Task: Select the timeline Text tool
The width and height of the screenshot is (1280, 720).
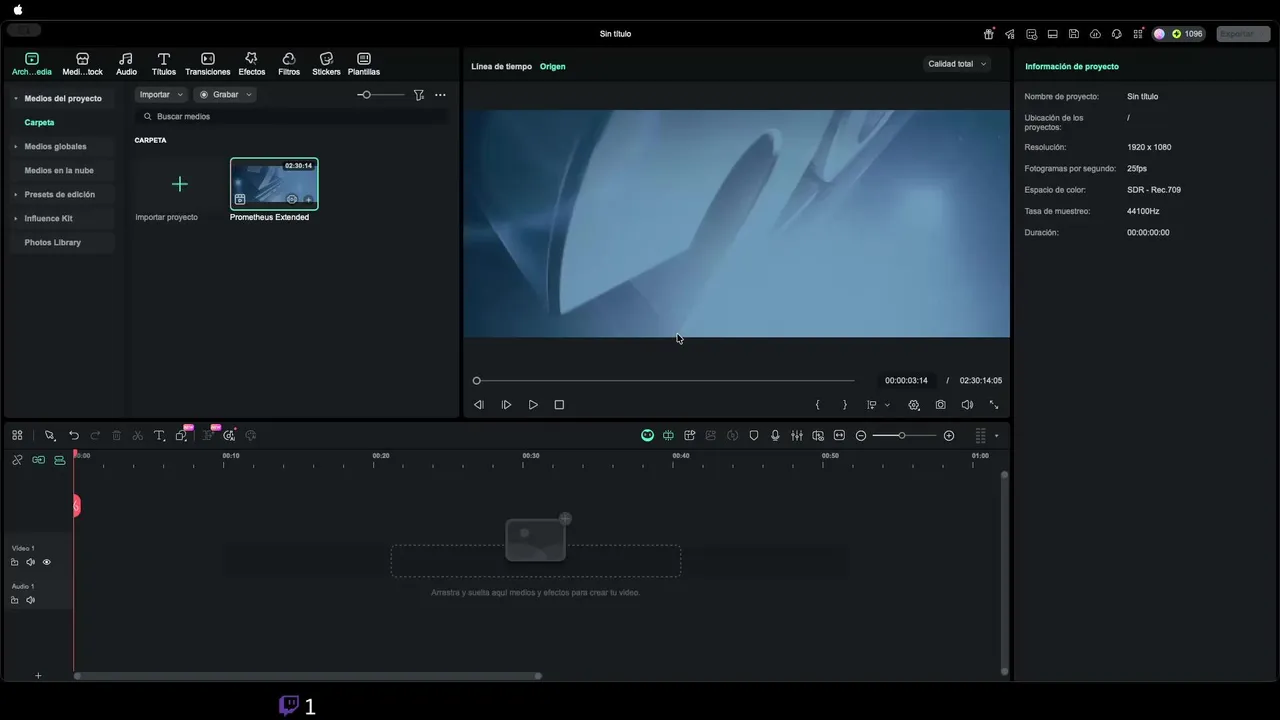Action: (159, 436)
